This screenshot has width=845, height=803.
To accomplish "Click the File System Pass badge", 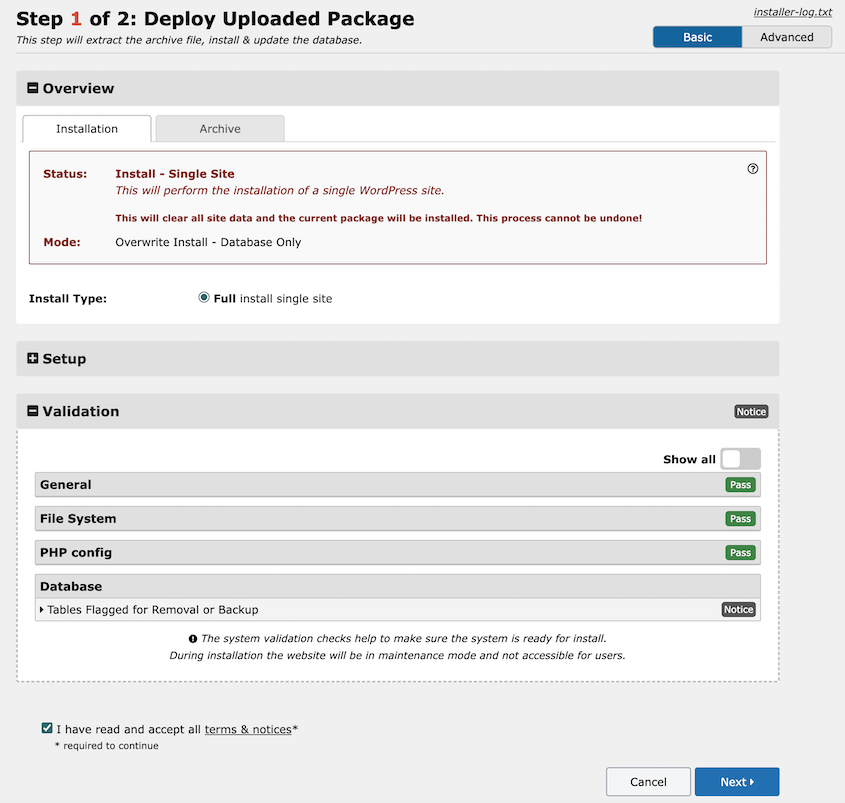I will coord(740,518).
